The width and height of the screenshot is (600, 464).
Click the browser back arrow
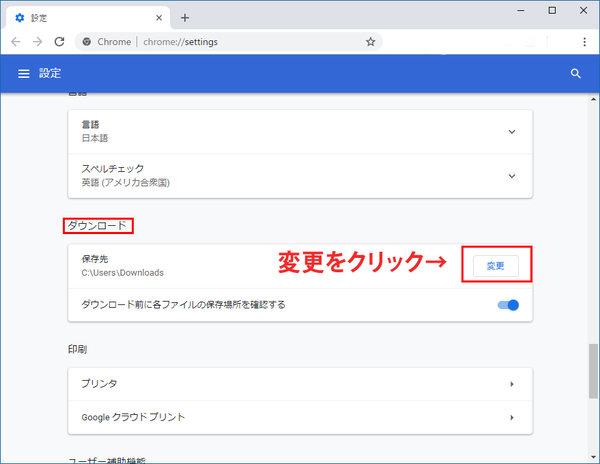pos(15,42)
